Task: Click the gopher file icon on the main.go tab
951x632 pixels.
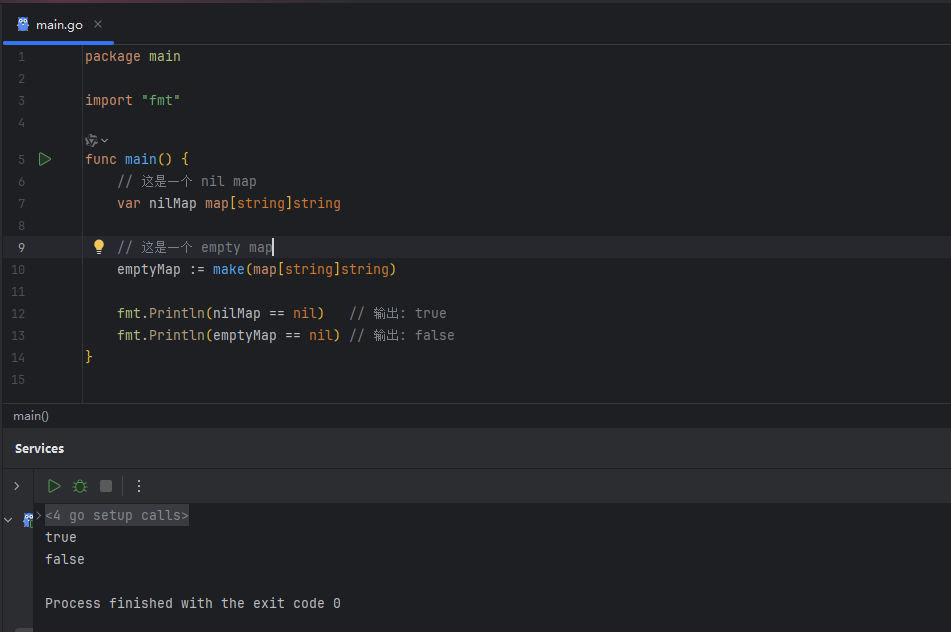Action: pos(23,24)
